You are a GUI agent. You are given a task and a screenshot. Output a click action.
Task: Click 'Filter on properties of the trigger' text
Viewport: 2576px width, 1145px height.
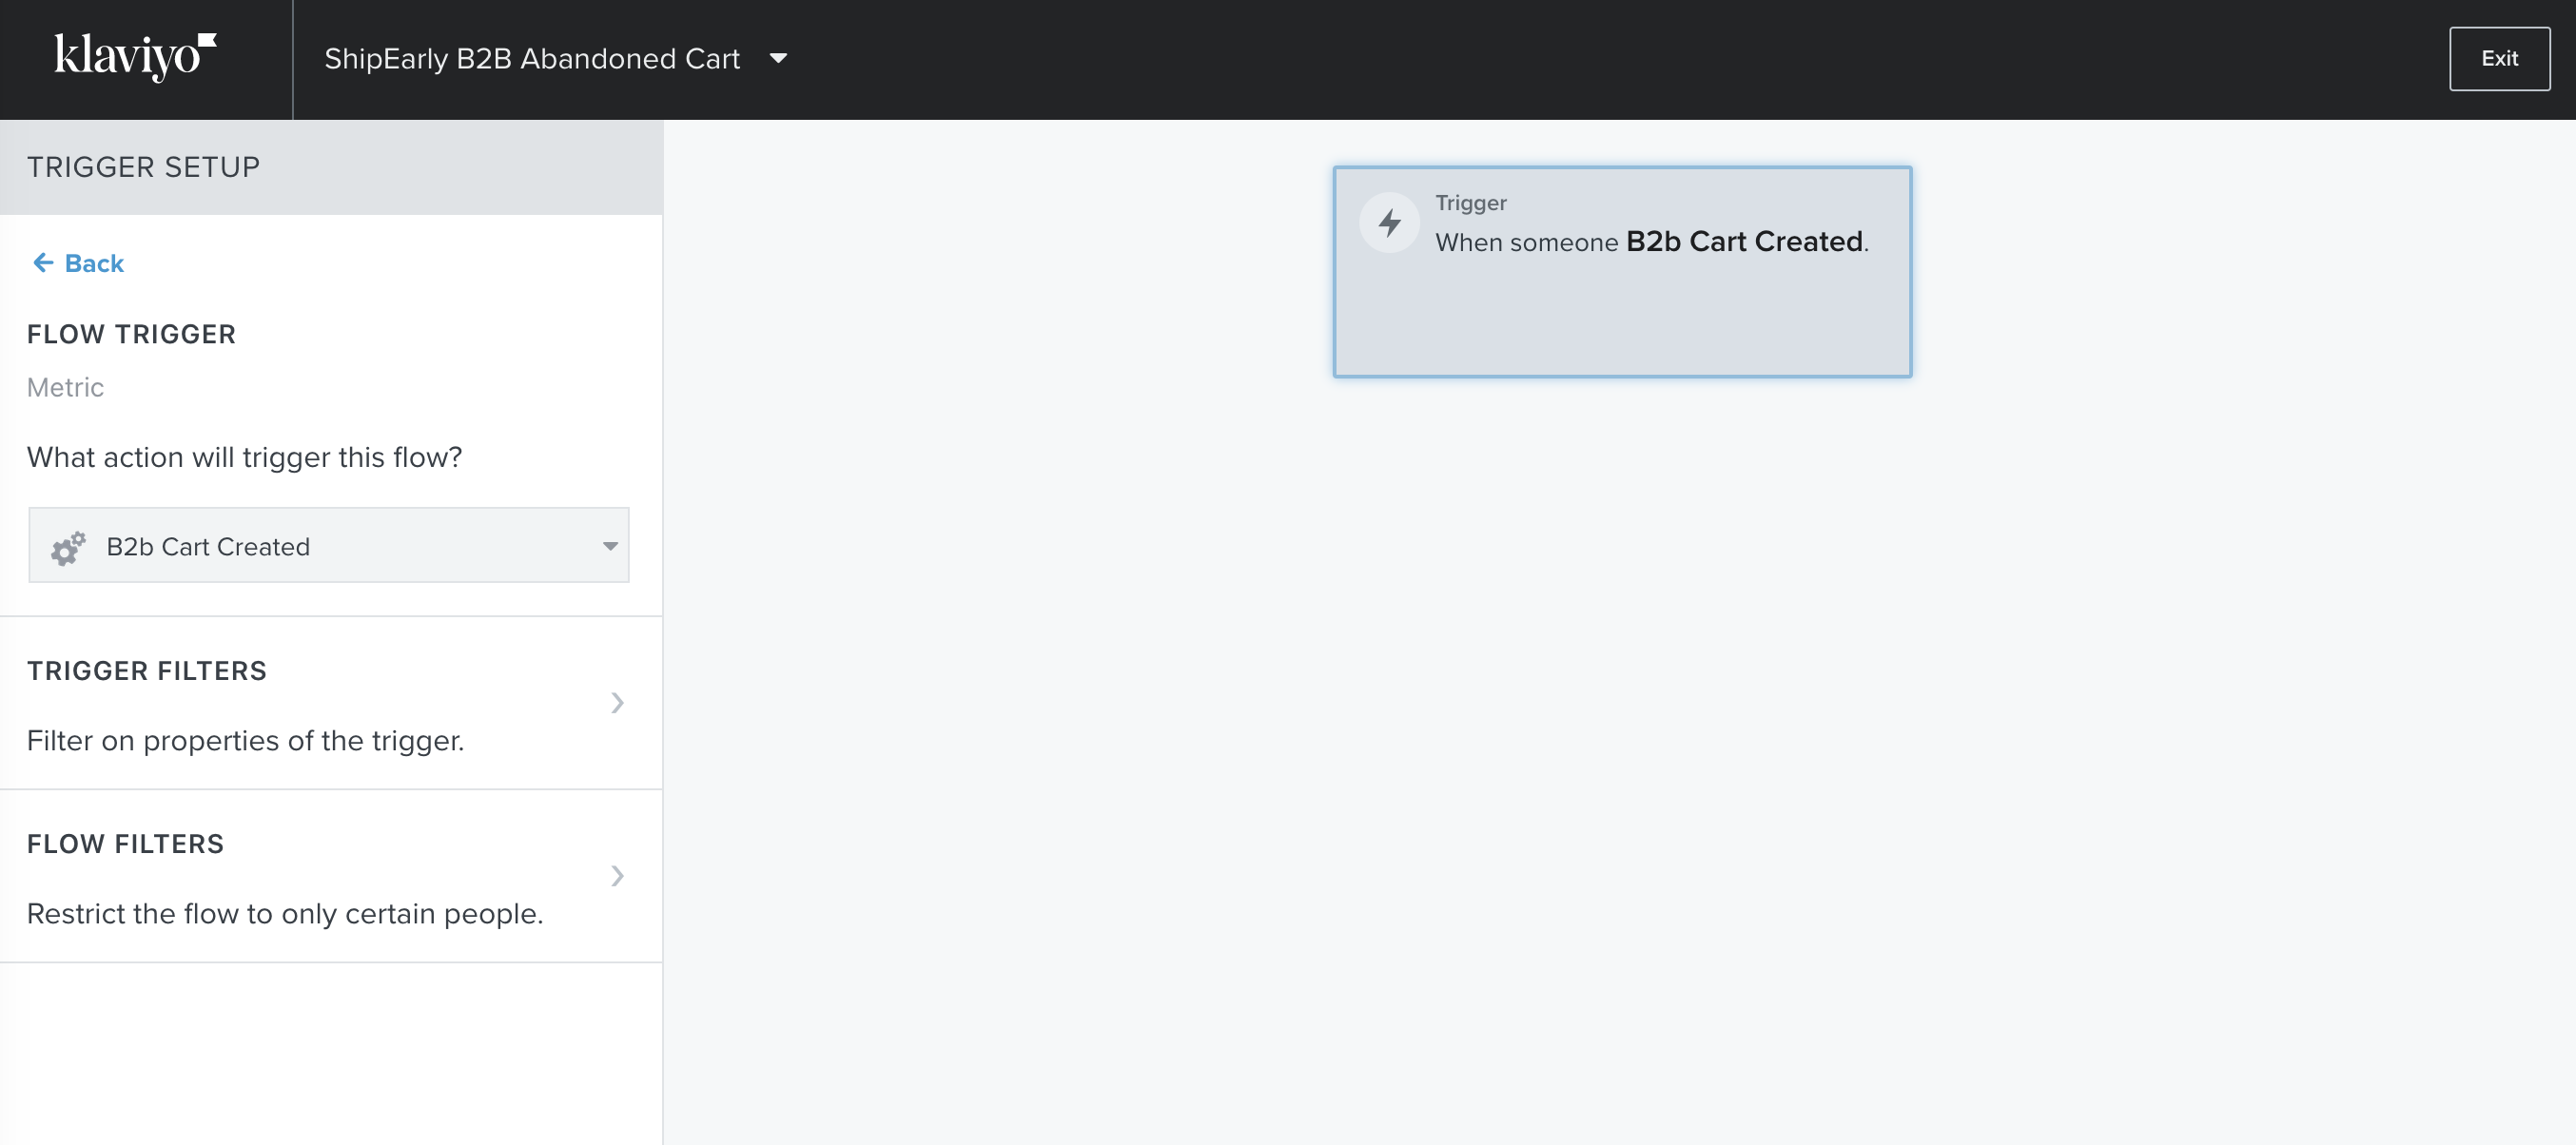click(245, 741)
